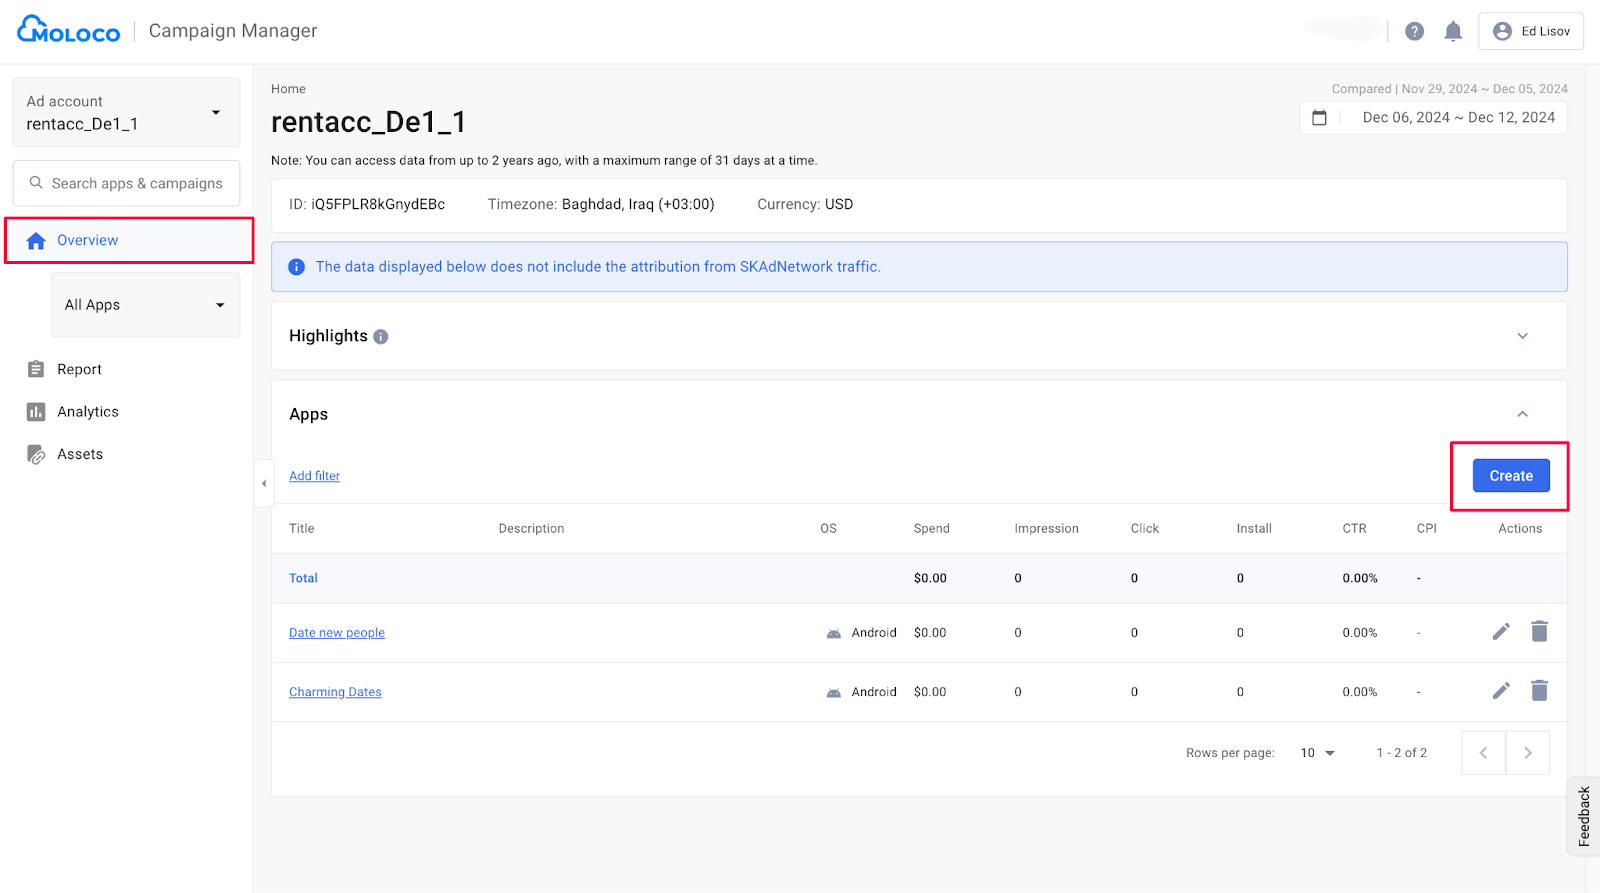
Task: Go to previous page of apps
Action: [x=1483, y=753]
